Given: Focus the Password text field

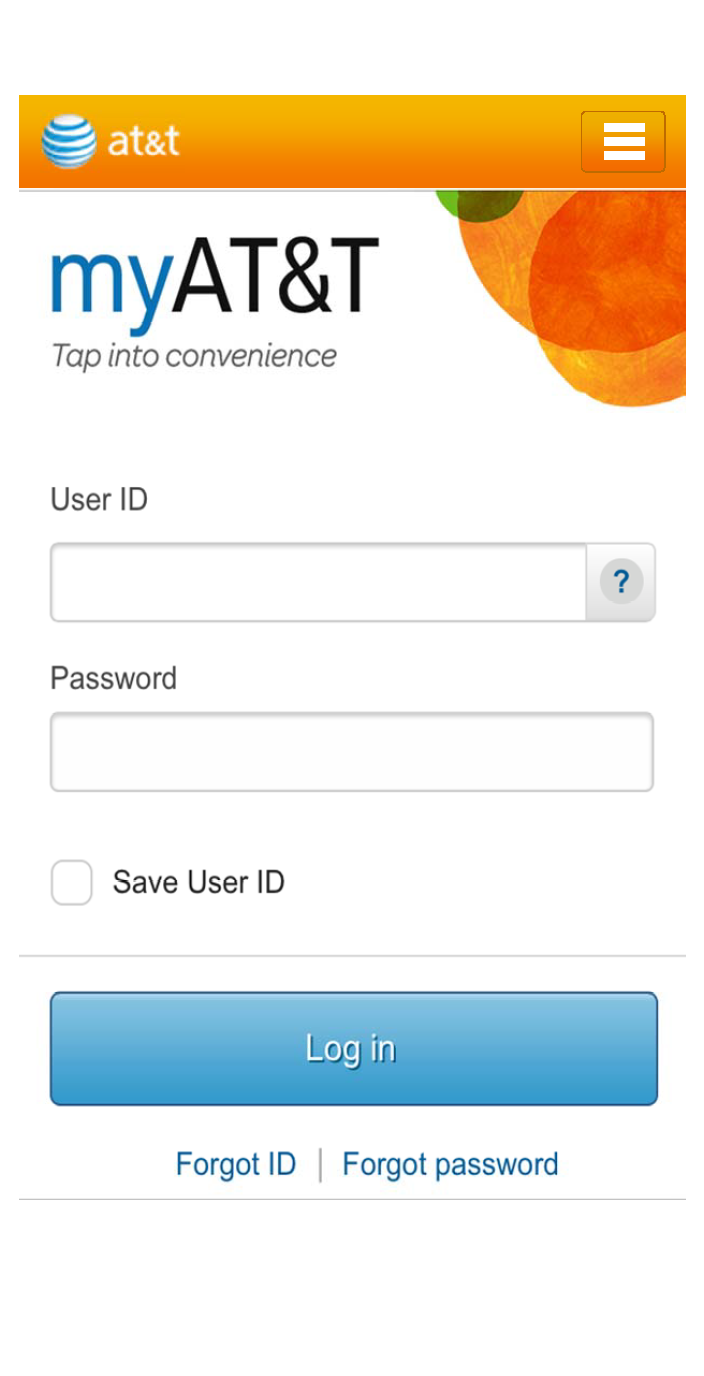Looking at the screenshot, I should tap(352, 752).
